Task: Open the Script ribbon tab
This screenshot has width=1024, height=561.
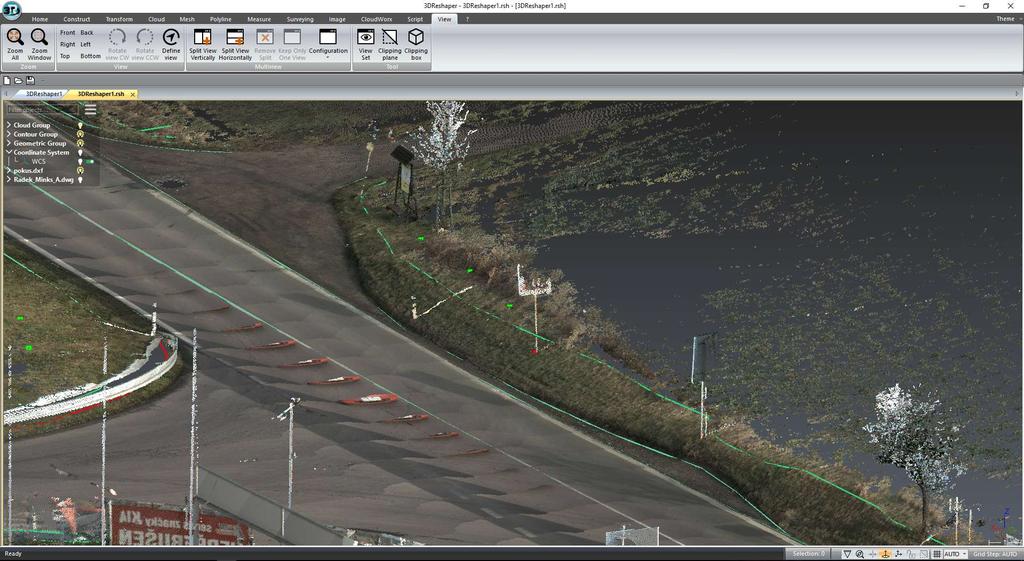Action: (415, 19)
